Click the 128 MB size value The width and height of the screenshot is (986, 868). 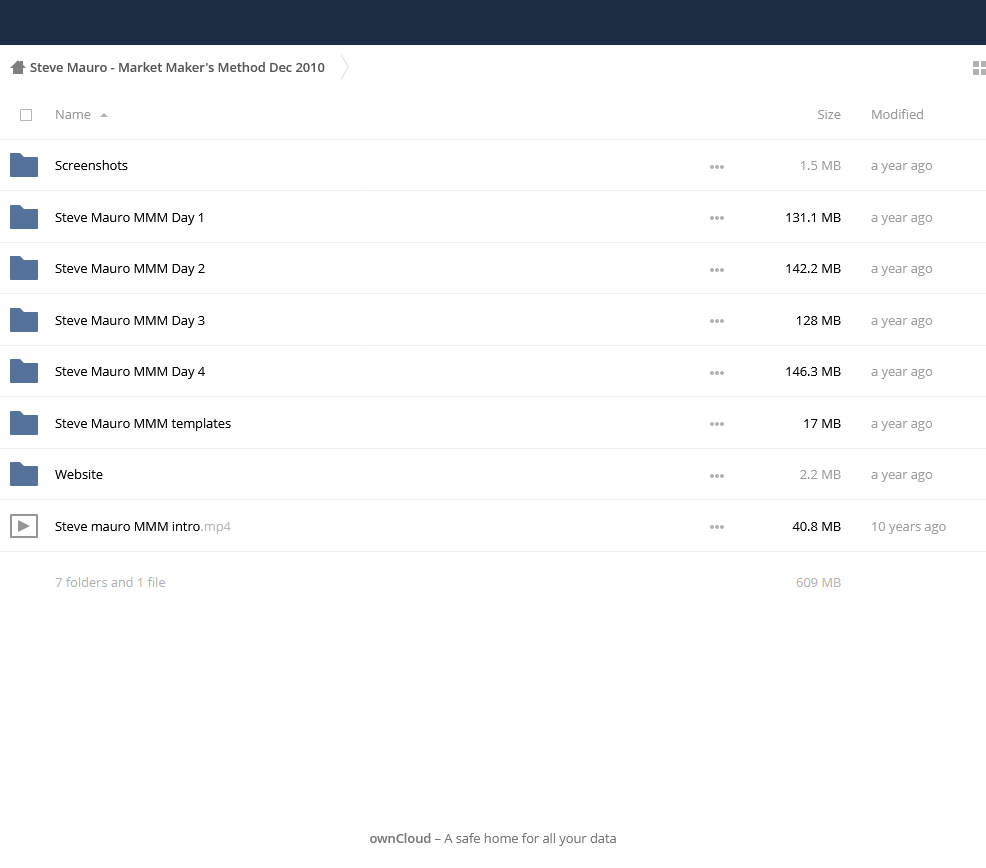pyautogui.click(x=818, y=321)
